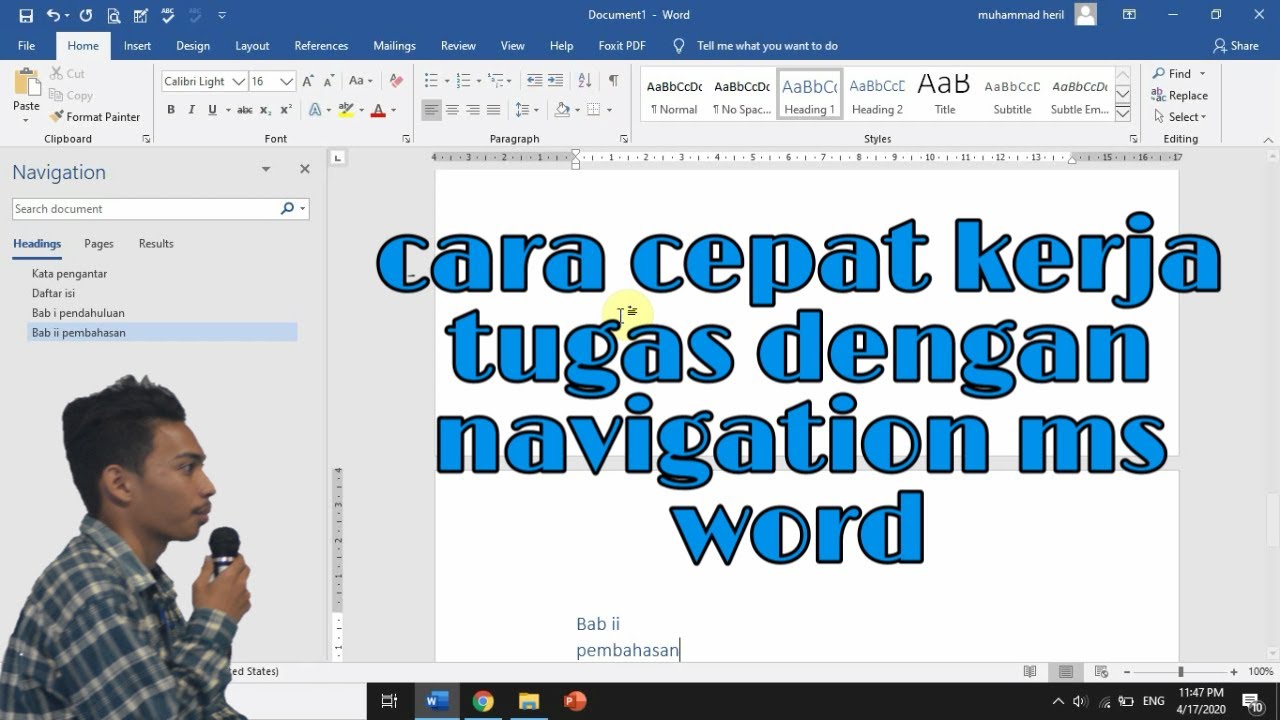The image size is (1280, 720).
Task: Open the font size dropdown showing 16
Action: [287, 82]
